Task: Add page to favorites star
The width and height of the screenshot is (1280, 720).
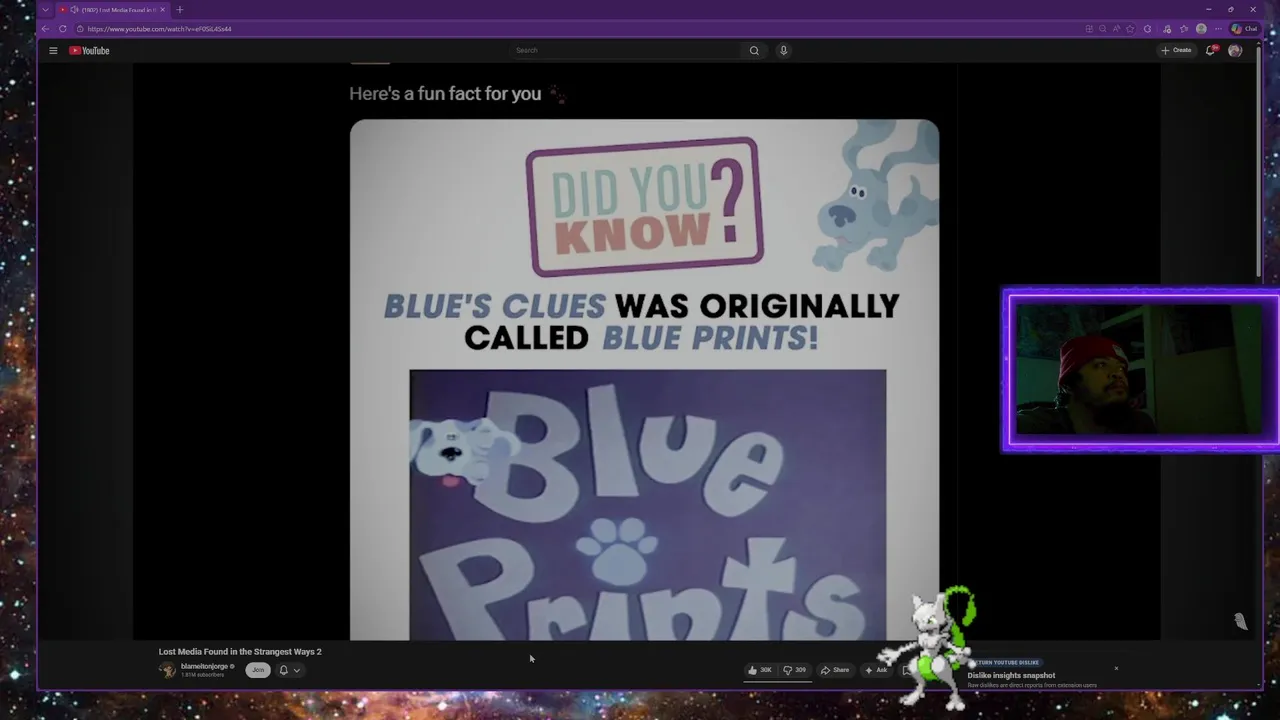Action: point(1130,29)
